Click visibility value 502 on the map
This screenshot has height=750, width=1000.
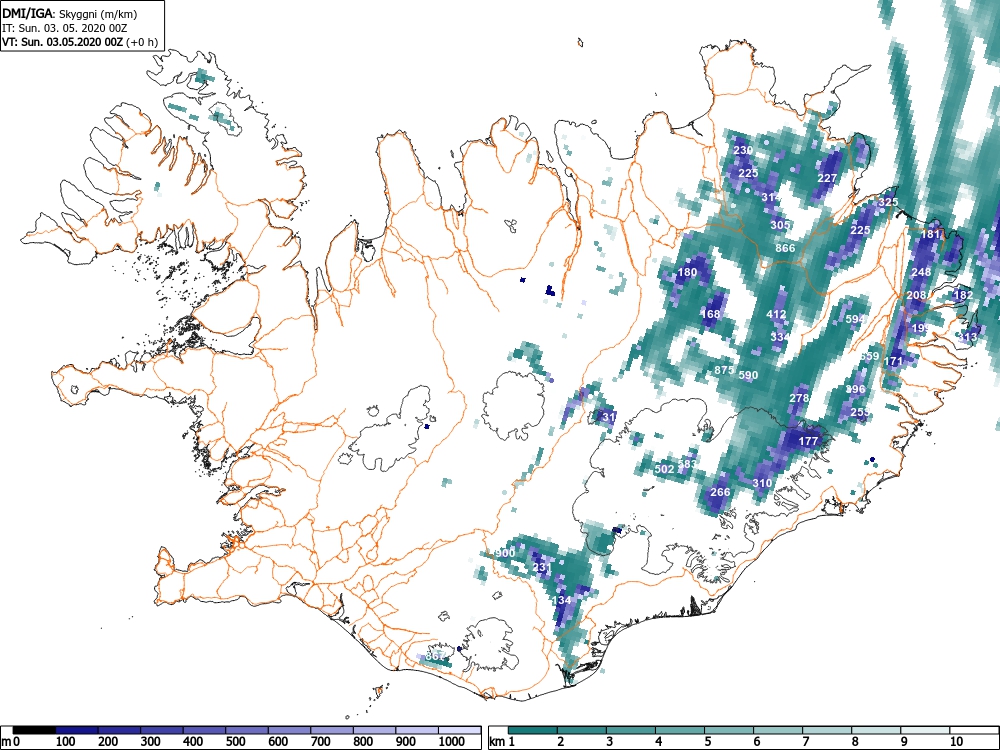[665, 469]
